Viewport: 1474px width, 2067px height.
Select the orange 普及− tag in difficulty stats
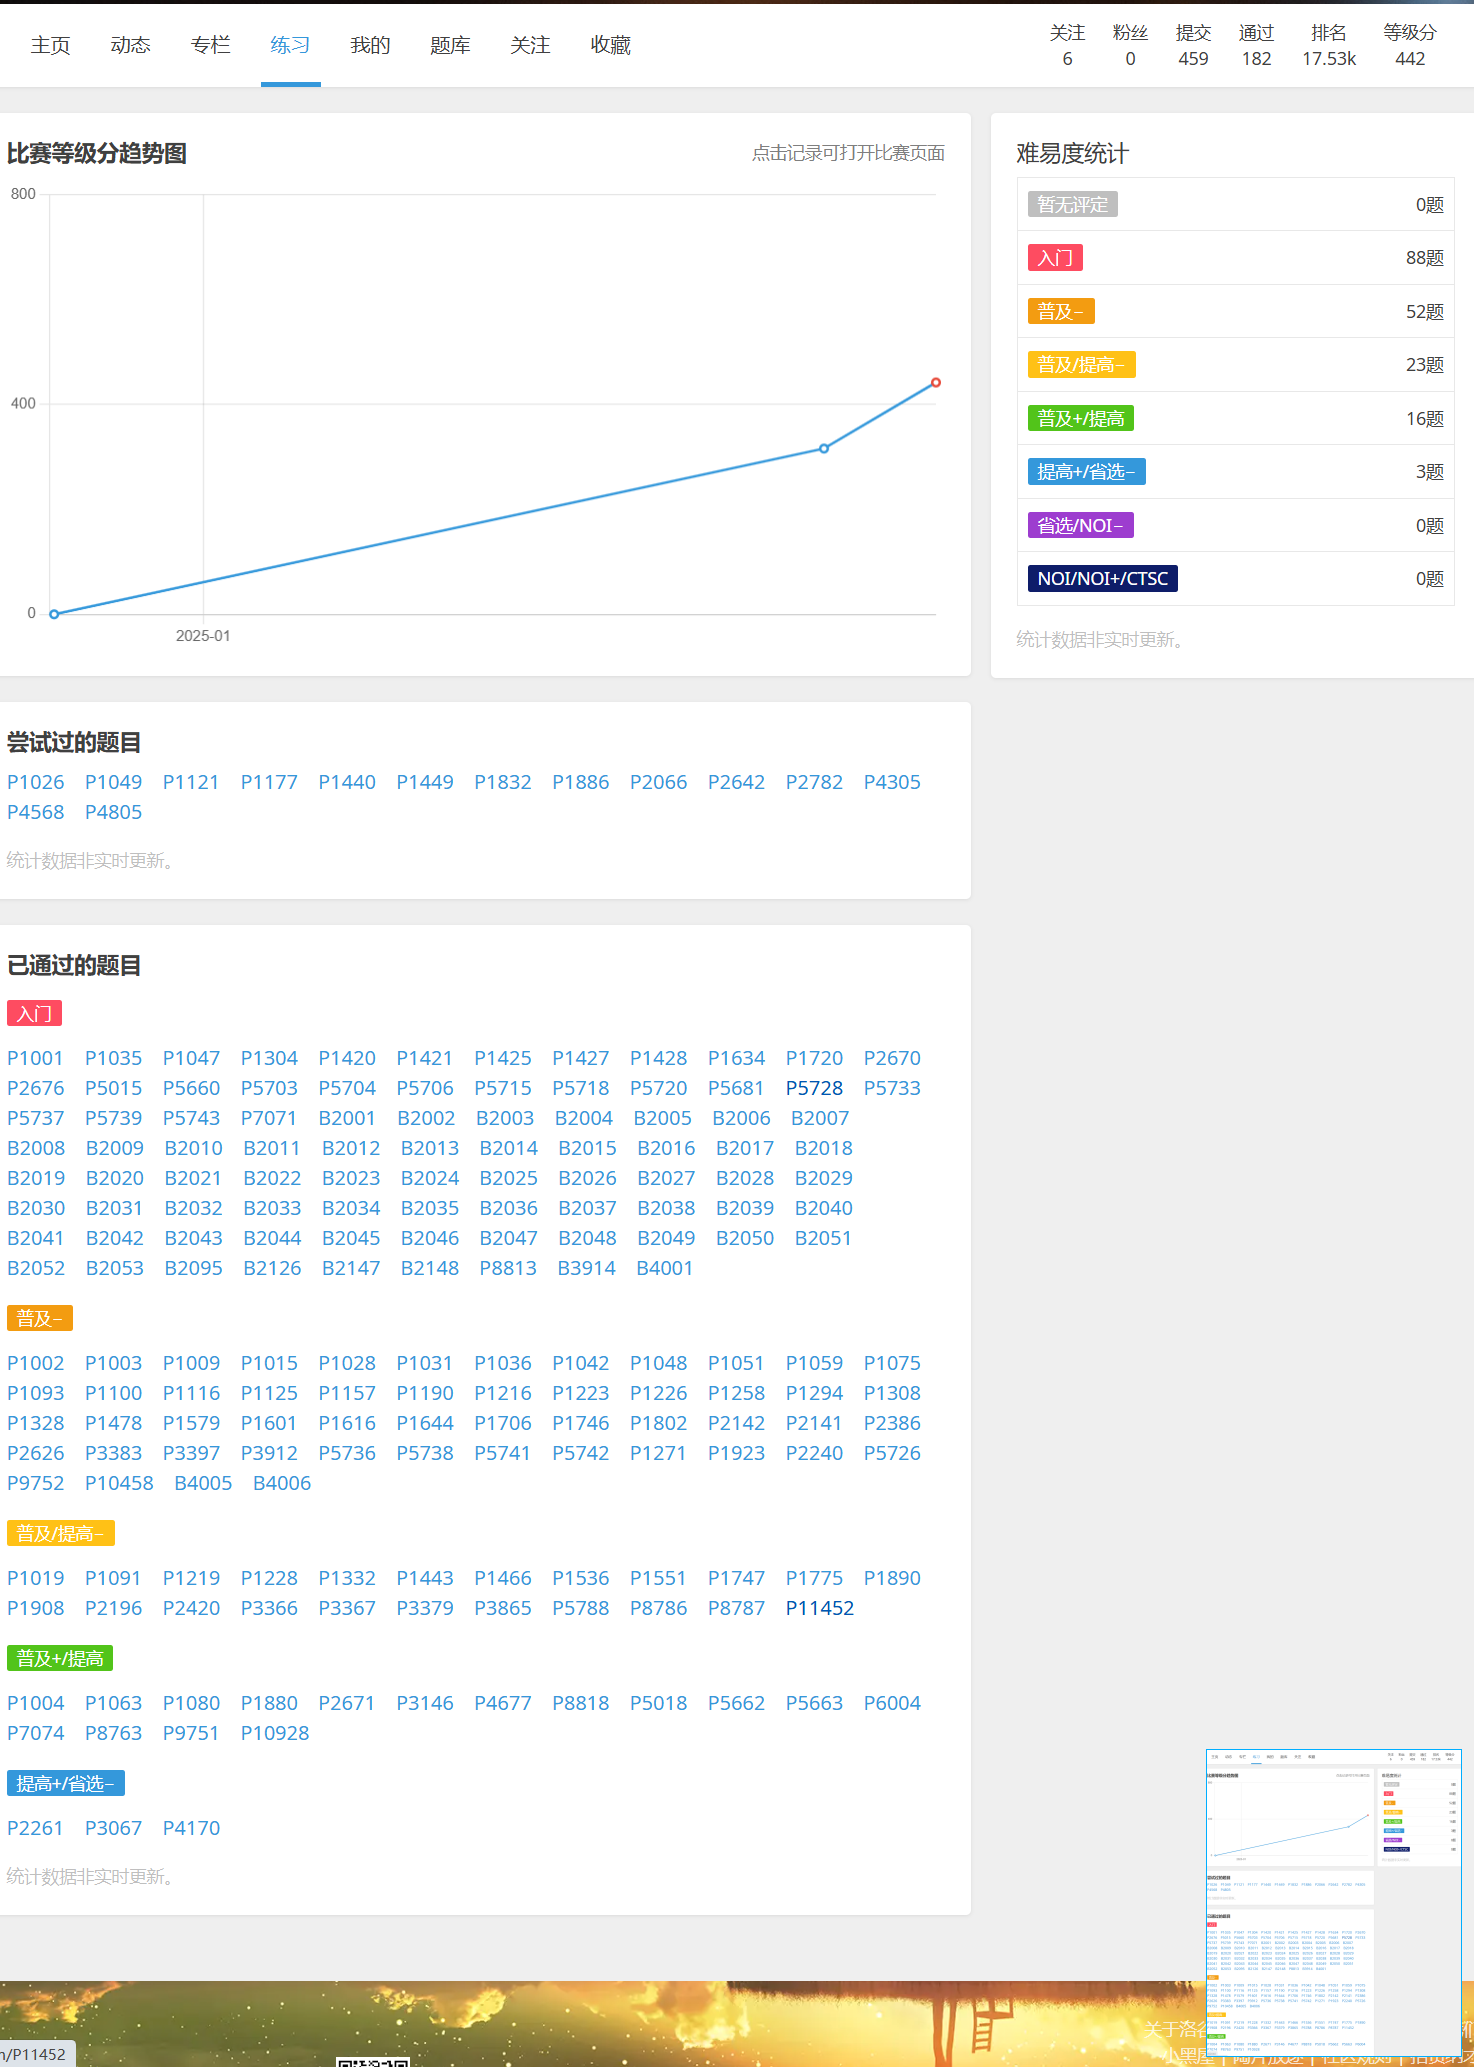[1061, 311]
